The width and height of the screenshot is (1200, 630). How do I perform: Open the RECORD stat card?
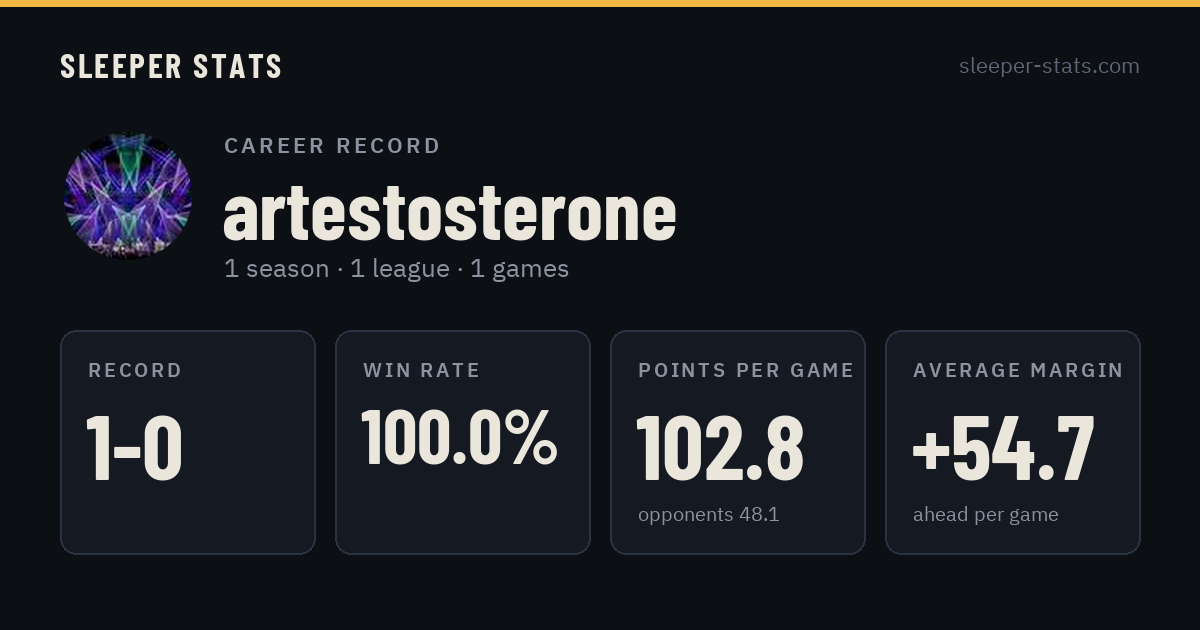click(188, 442)
